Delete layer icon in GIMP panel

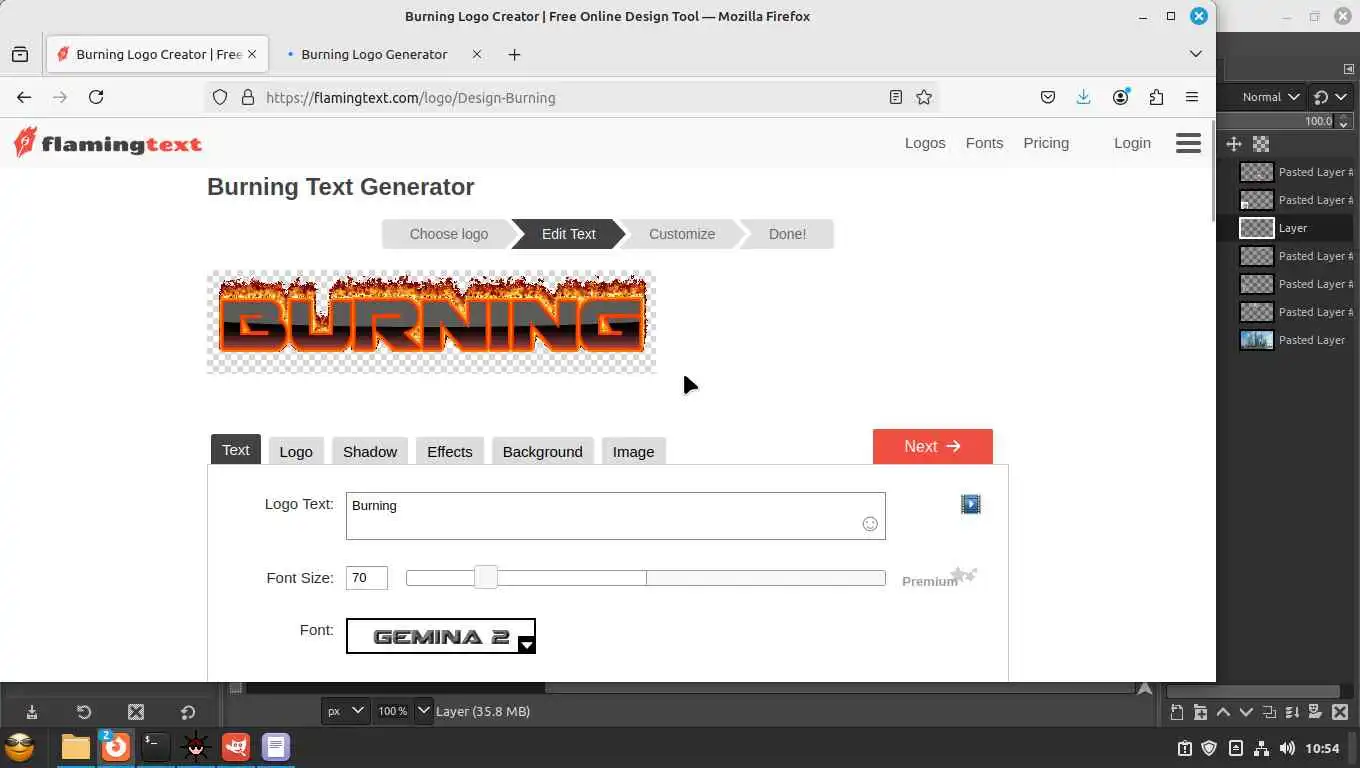click(1340, 712)
